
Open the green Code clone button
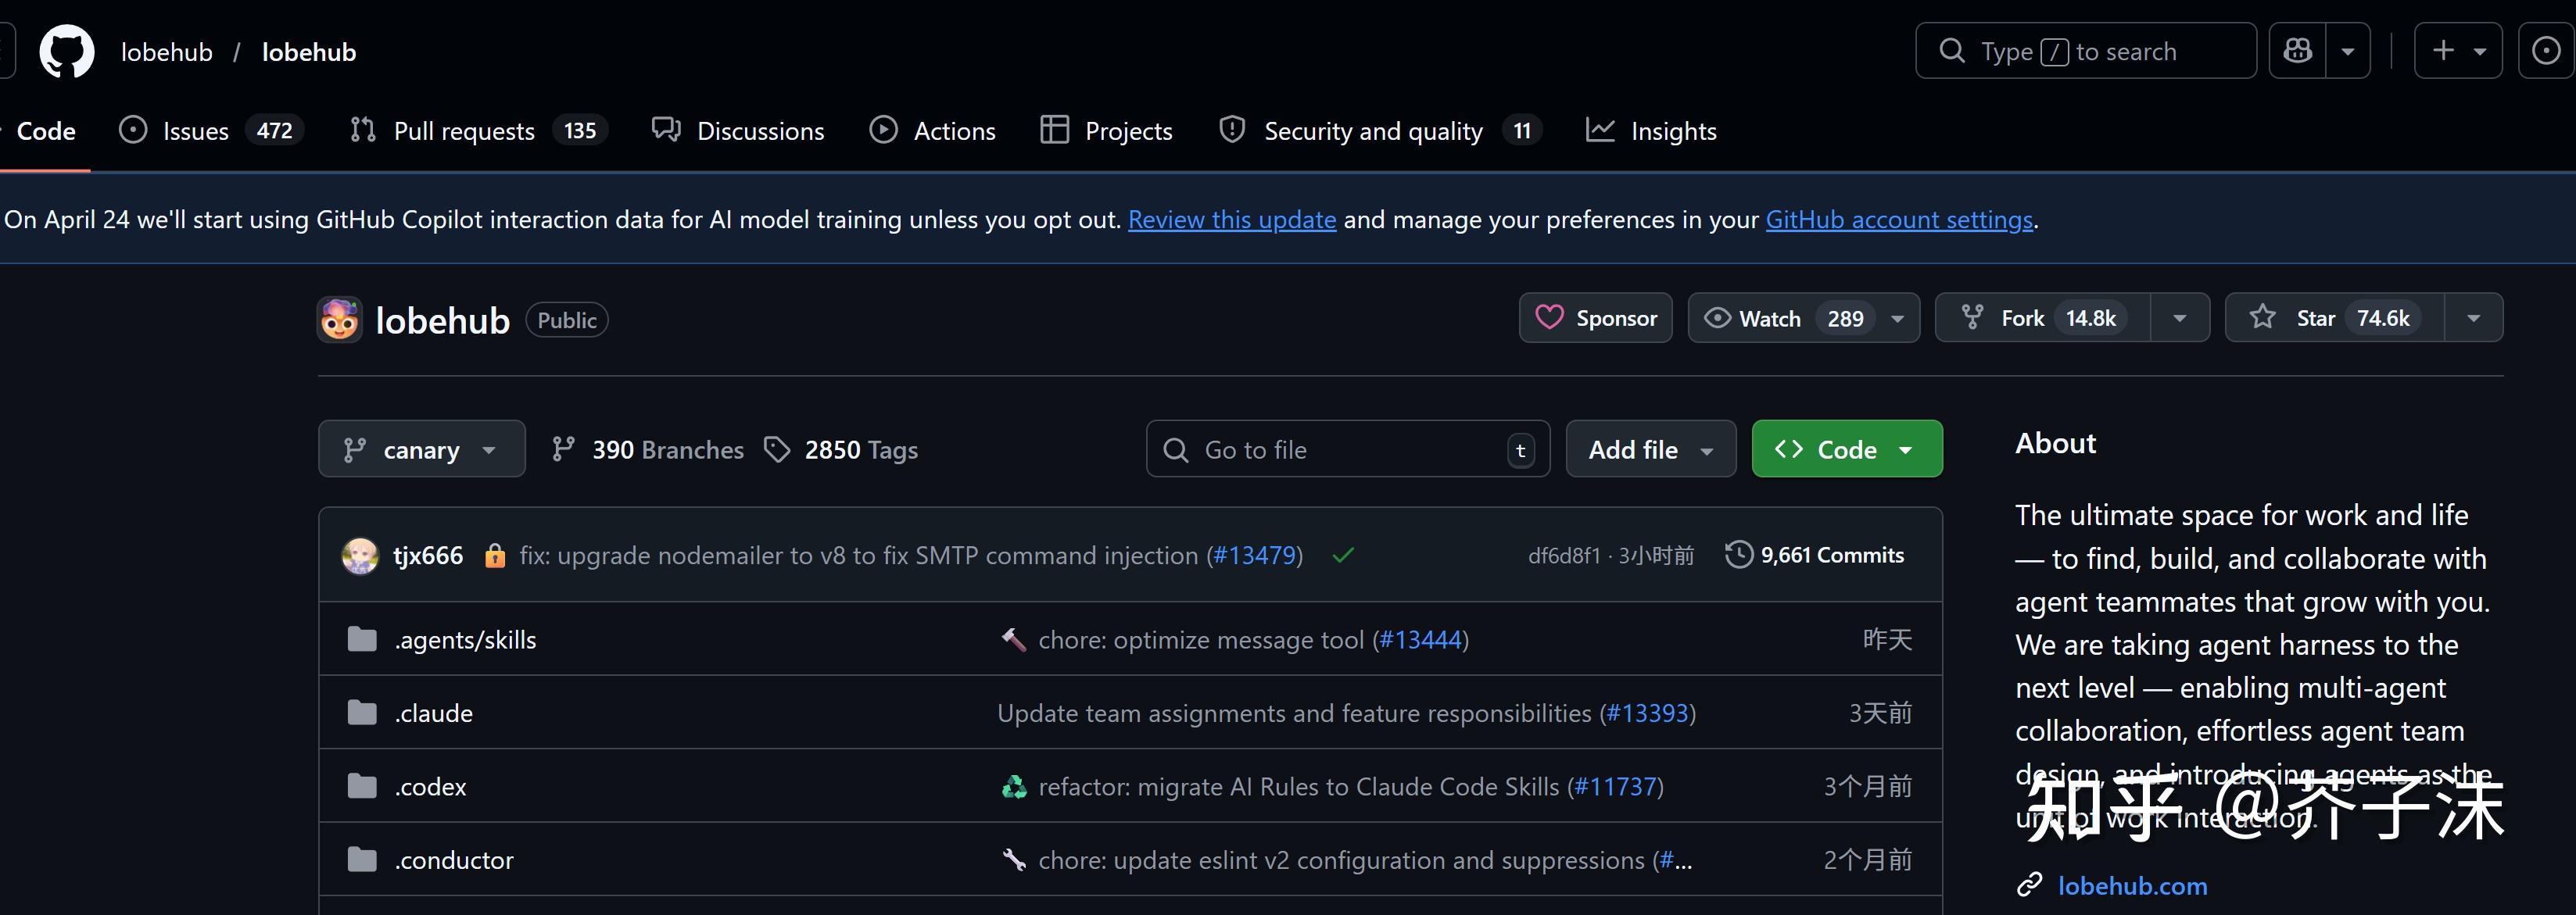[1846, 449]
